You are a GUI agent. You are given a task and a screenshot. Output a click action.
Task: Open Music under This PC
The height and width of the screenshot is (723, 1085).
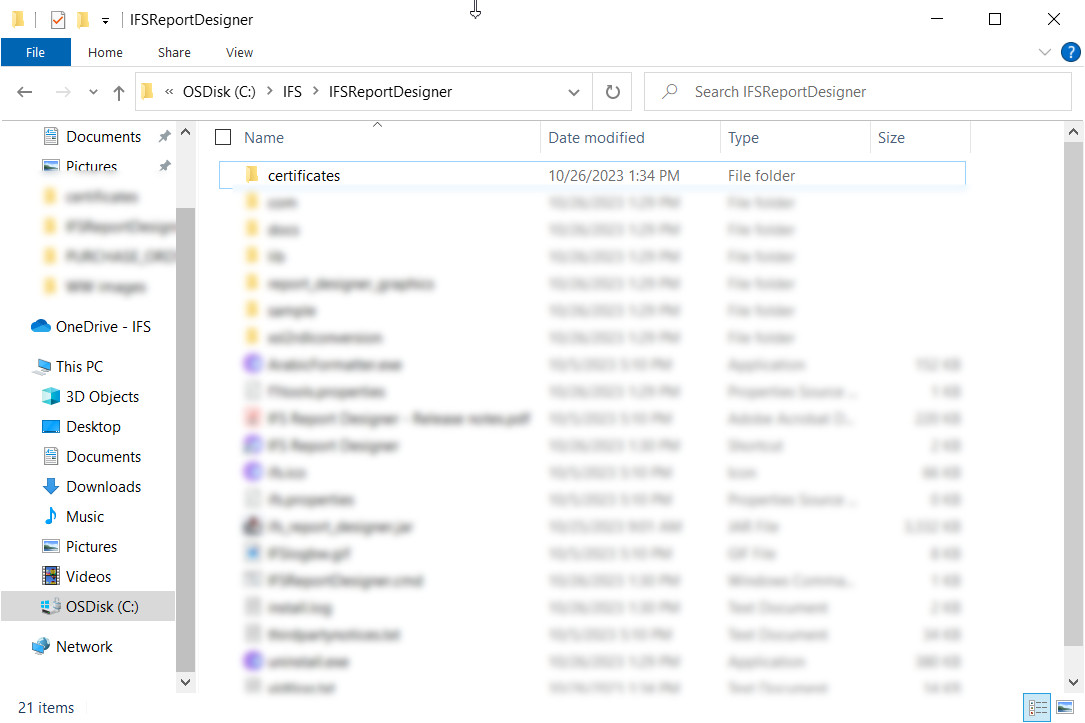84,517
